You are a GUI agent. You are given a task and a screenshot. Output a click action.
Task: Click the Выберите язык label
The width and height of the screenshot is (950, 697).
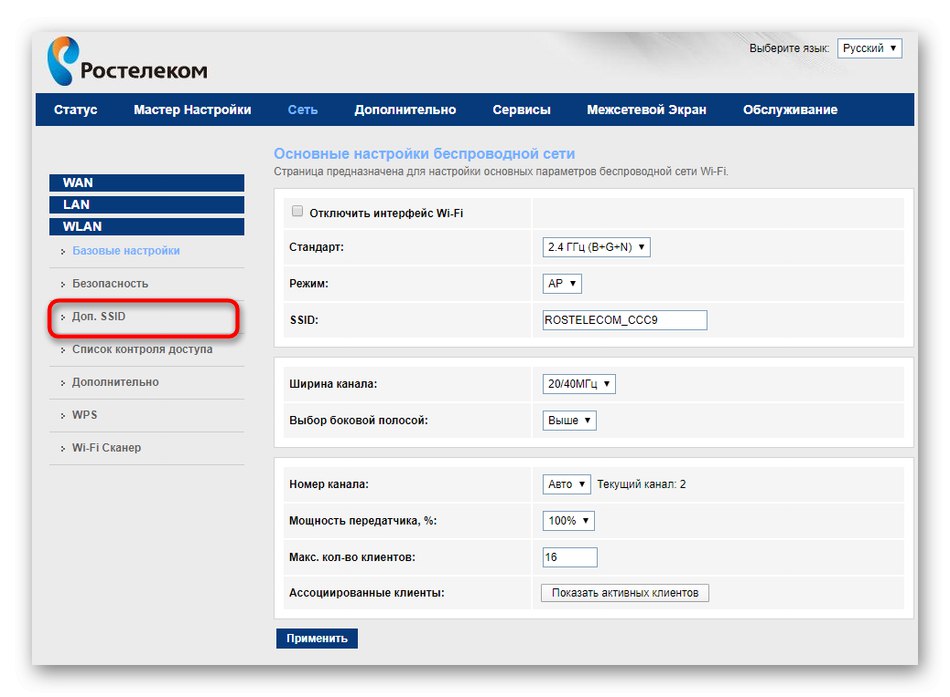pos(789,48)
